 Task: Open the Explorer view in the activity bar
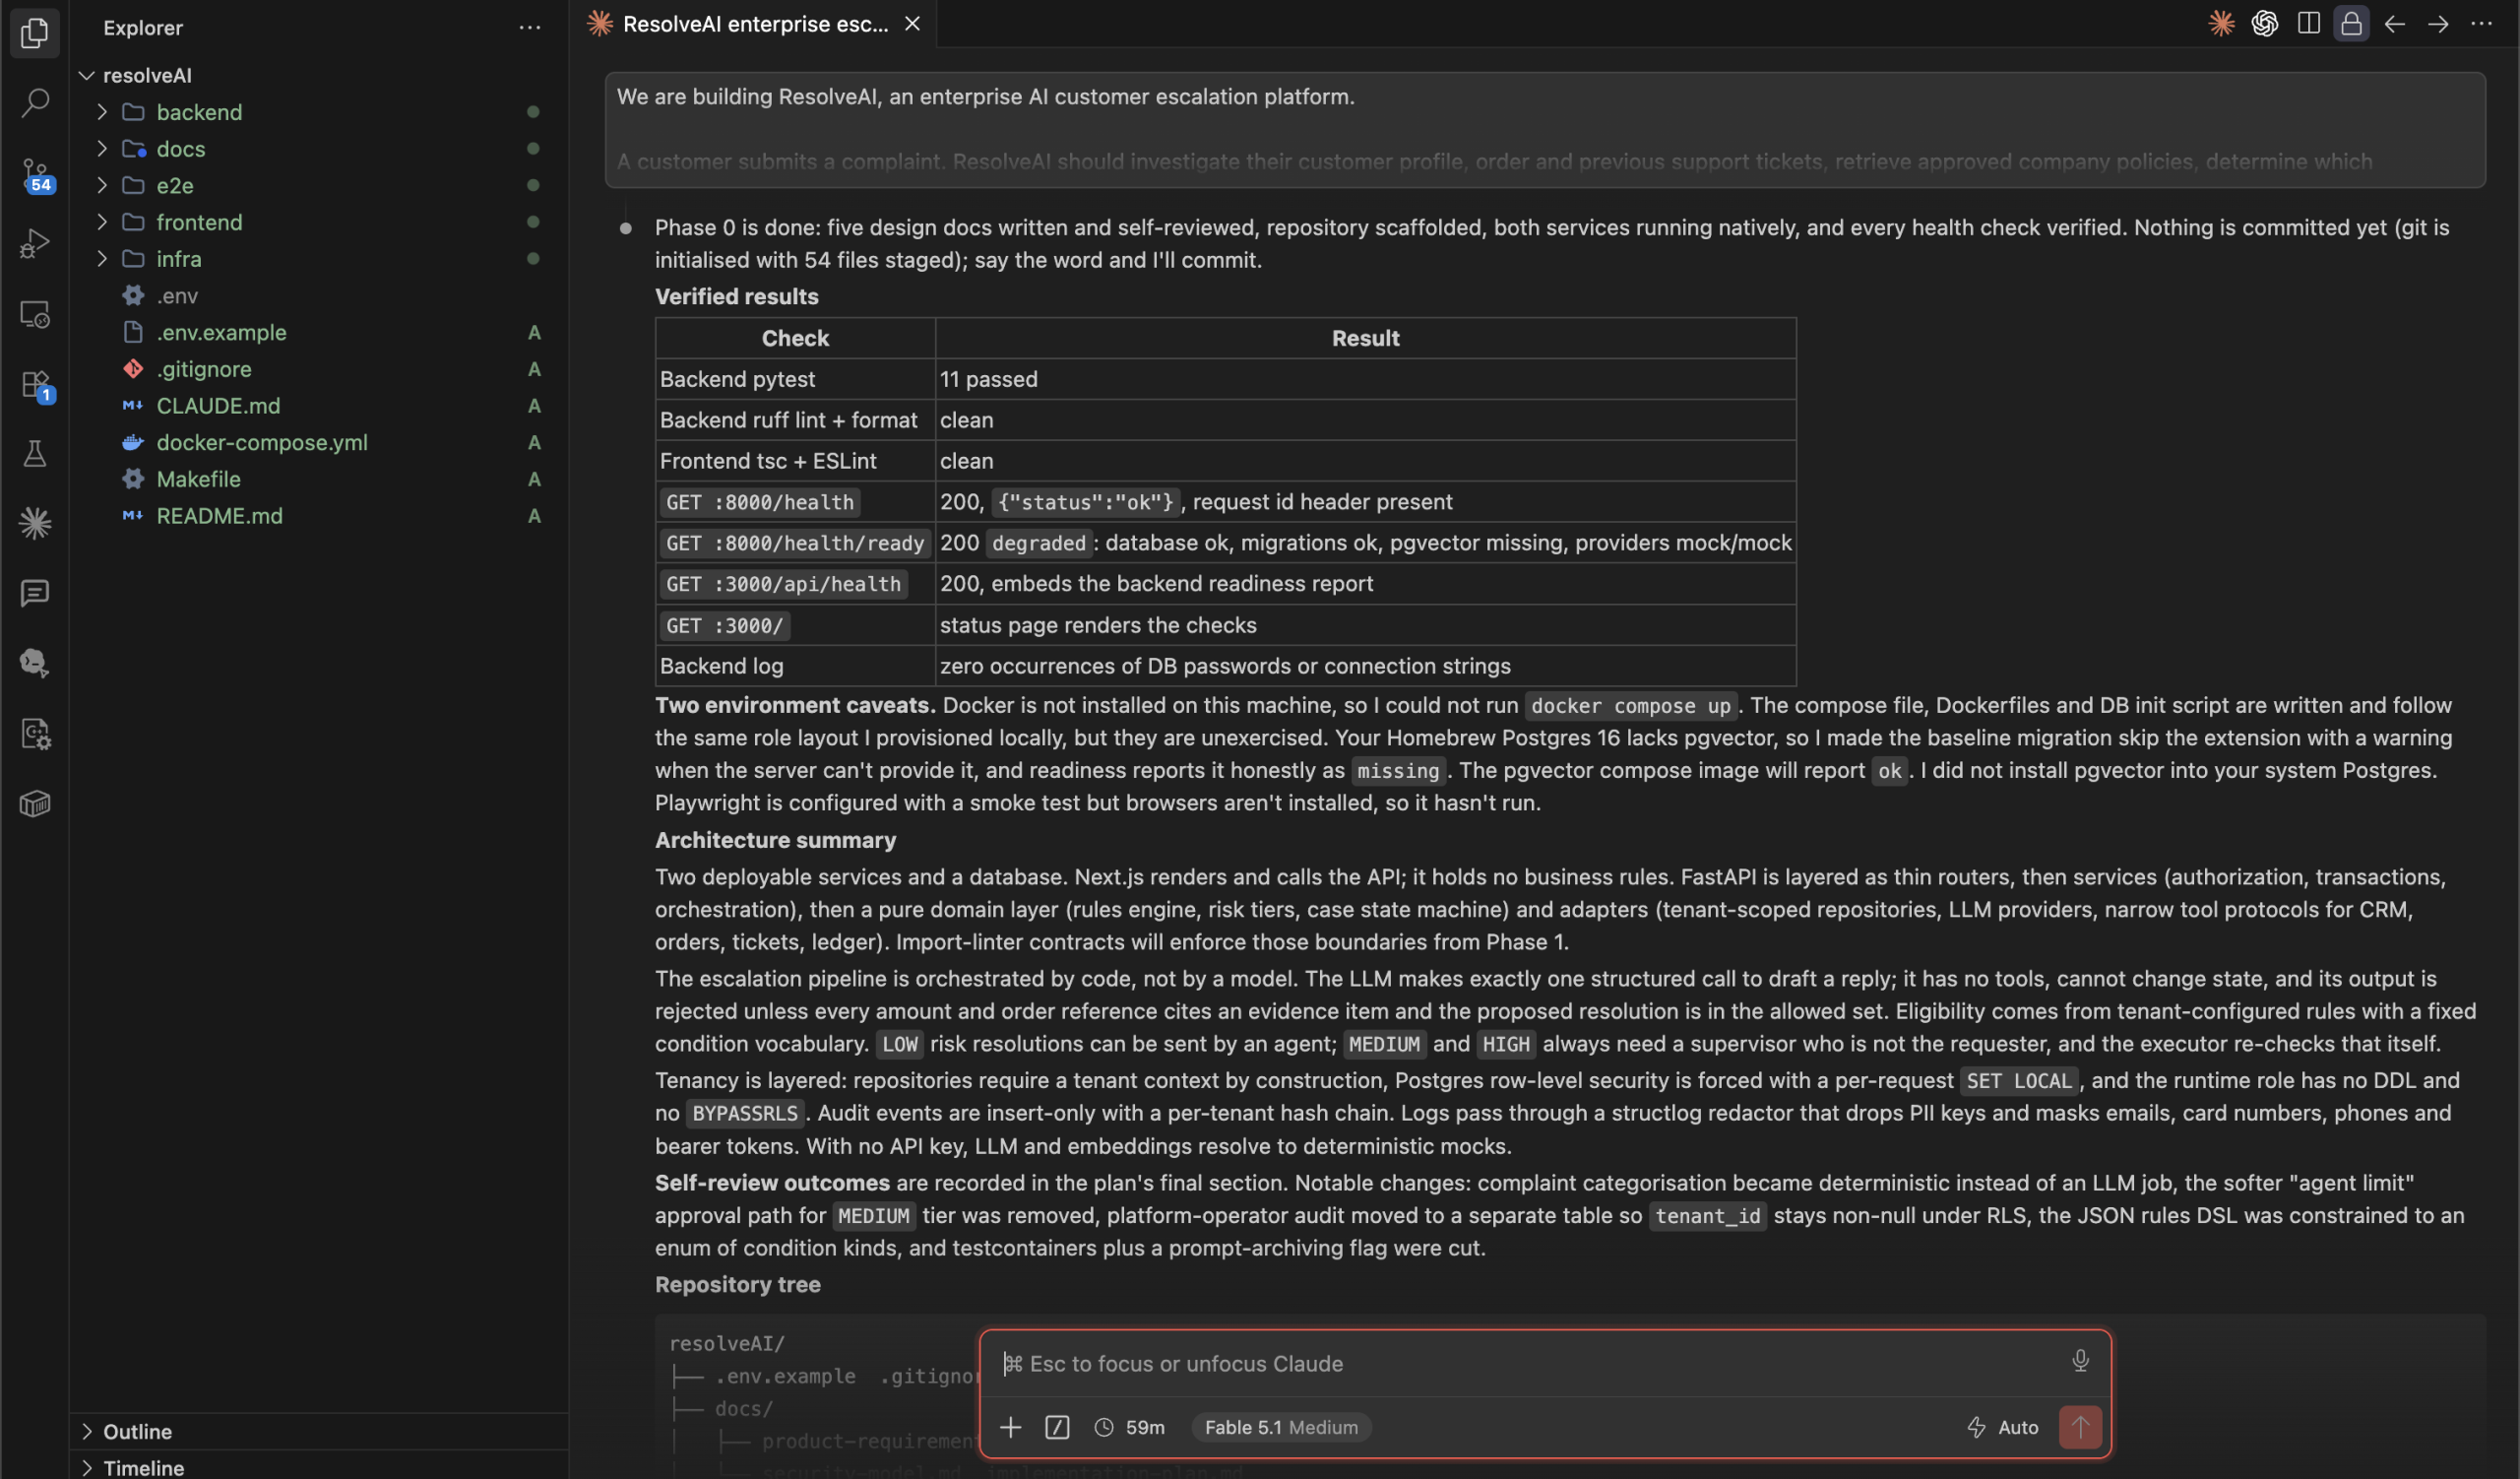click(x=34, y=33)
